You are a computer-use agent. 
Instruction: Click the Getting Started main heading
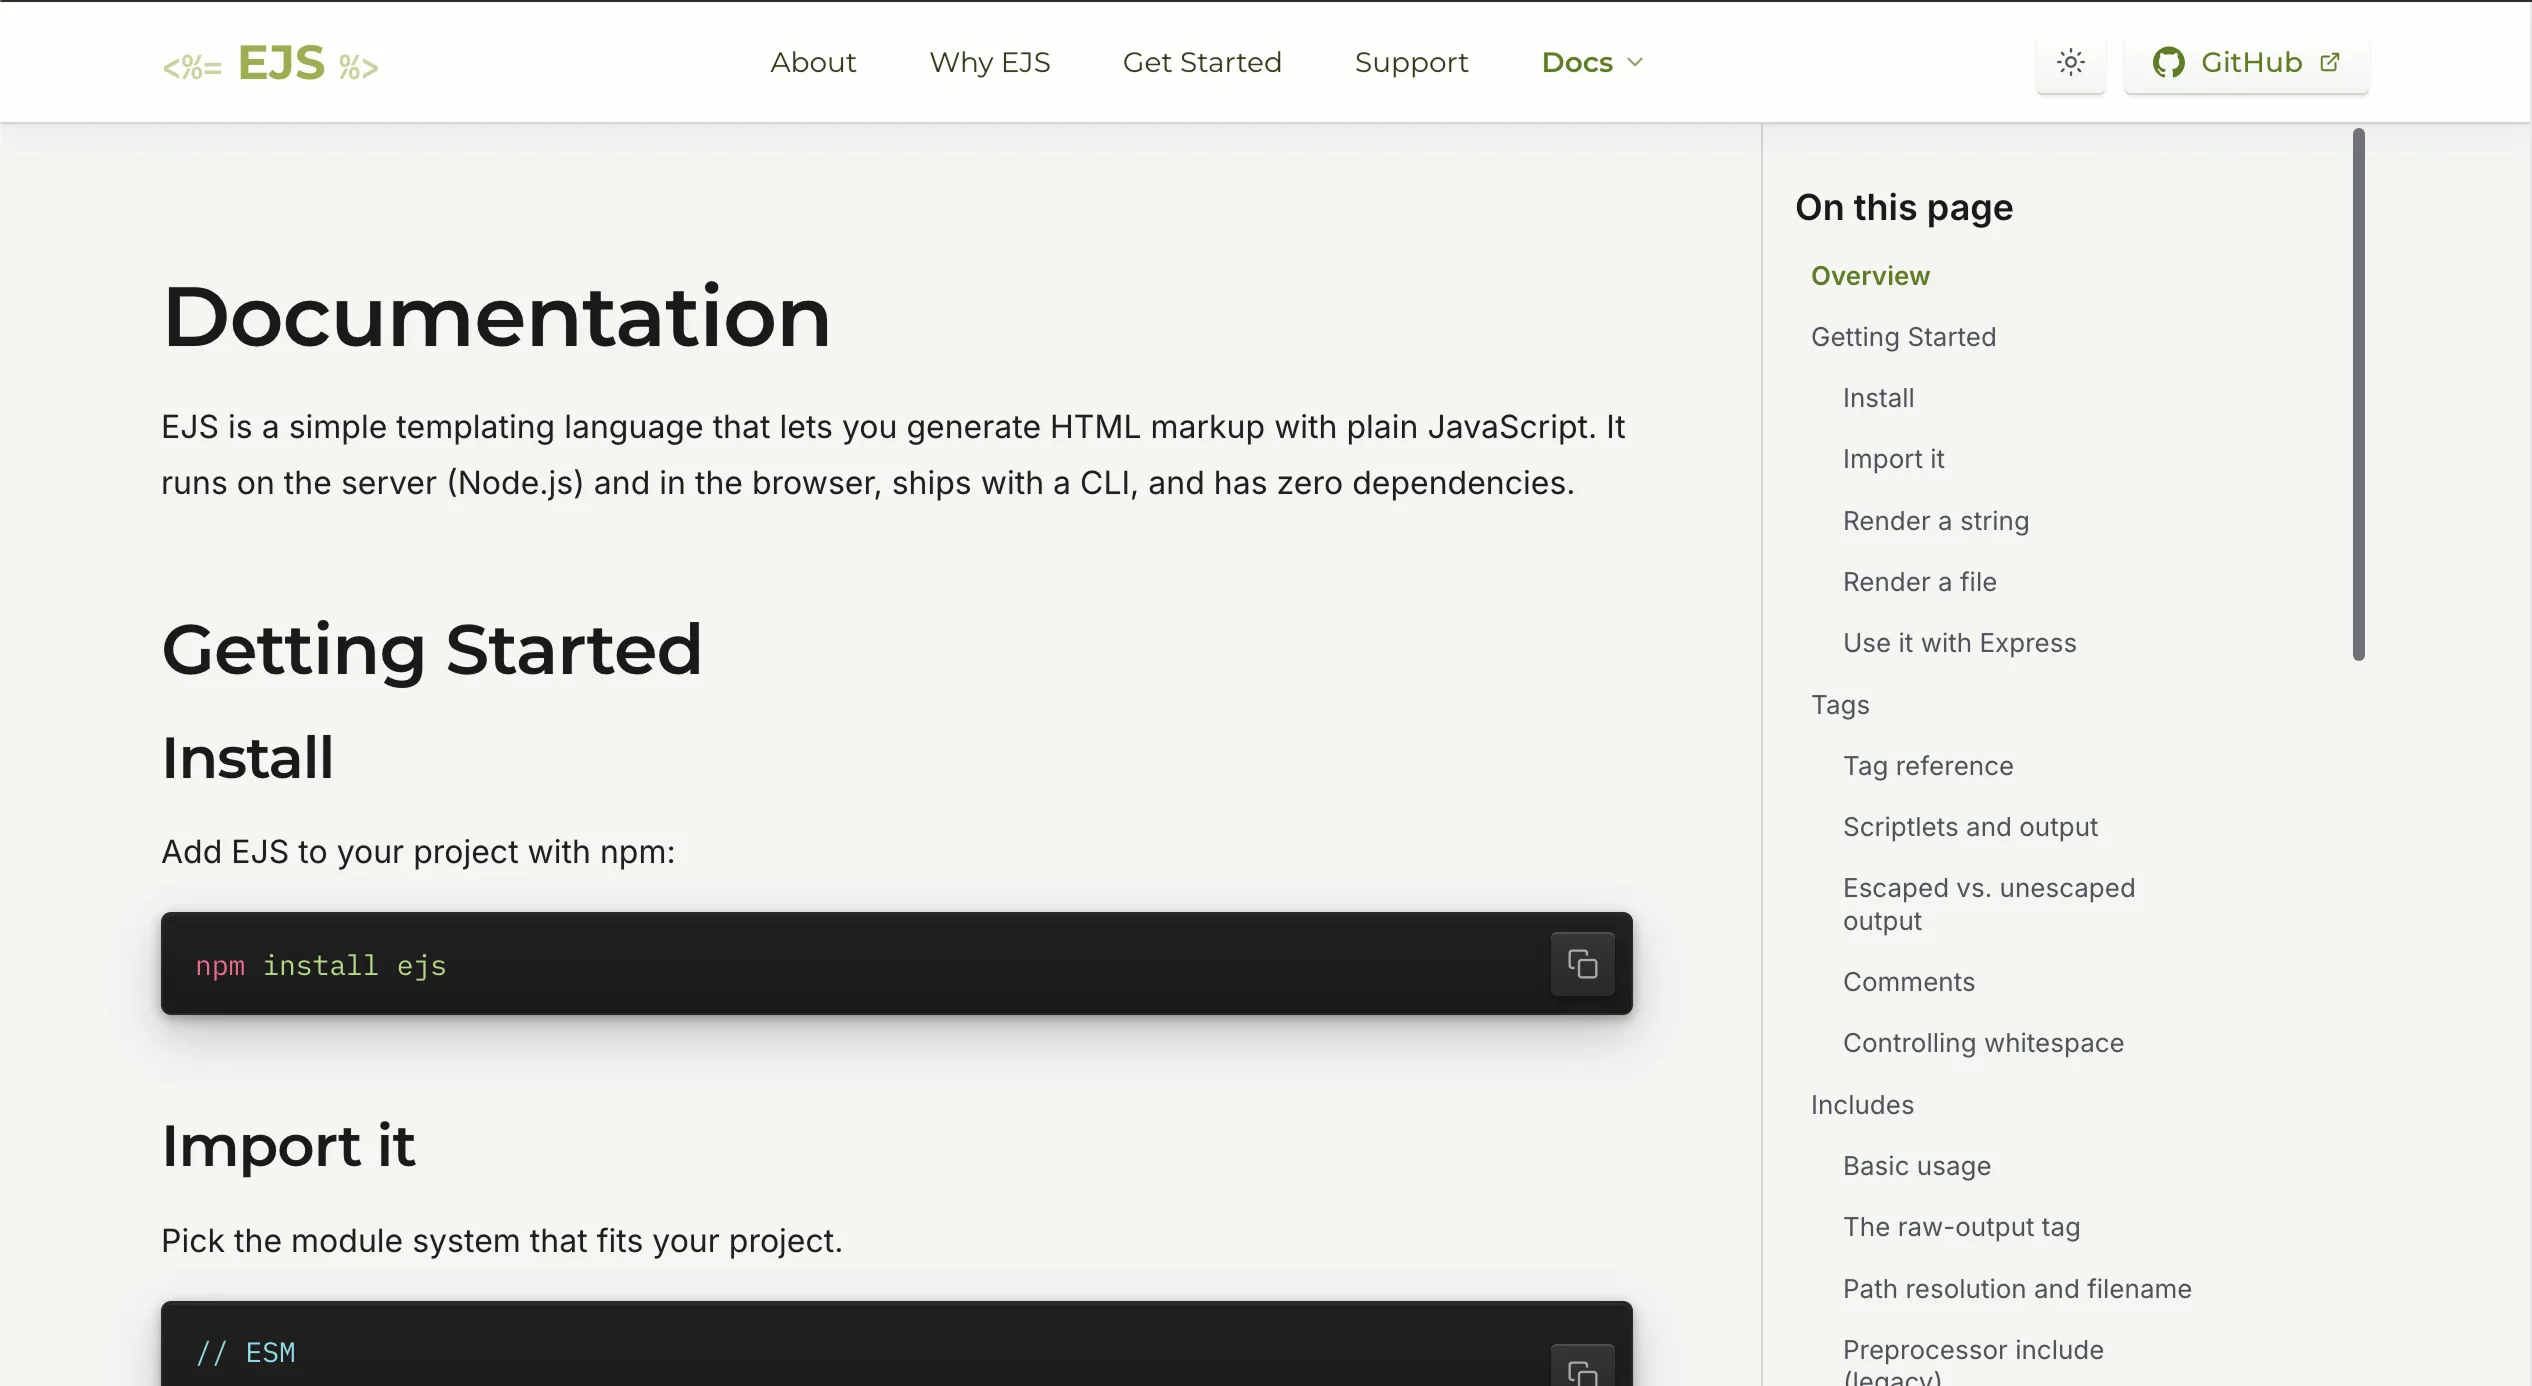point(432,650)
